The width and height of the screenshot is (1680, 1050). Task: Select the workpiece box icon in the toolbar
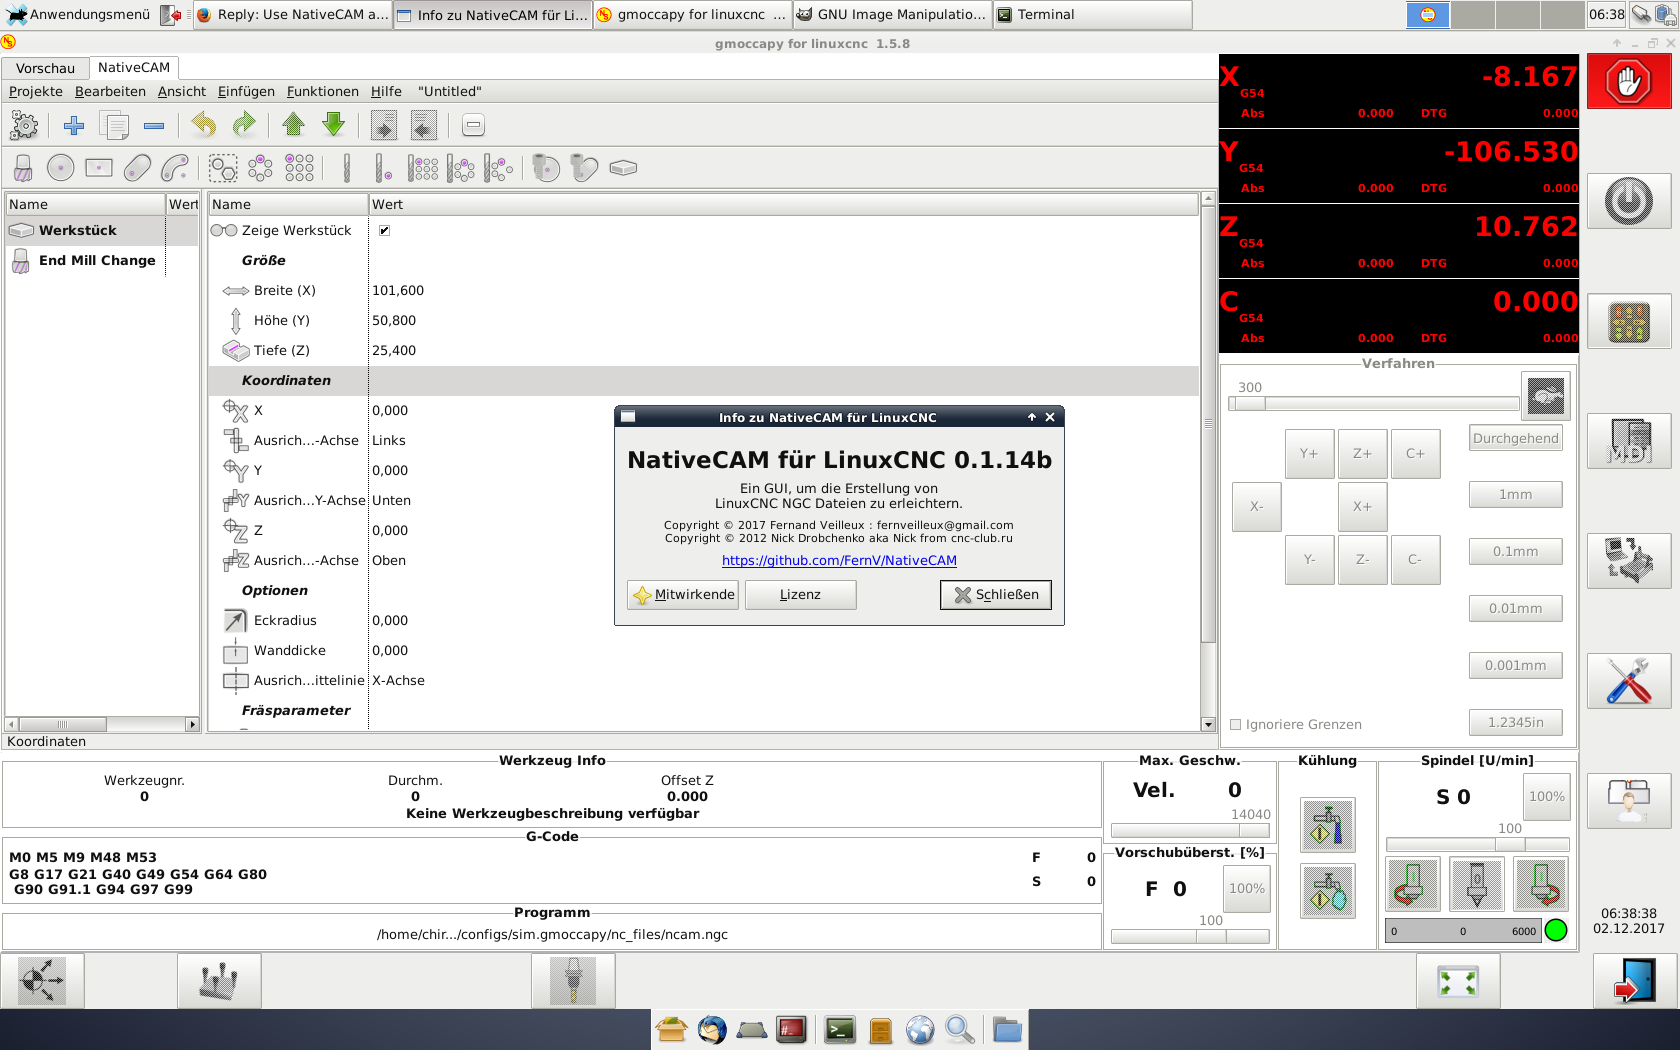pyautogui.click(x=623, y=168)
